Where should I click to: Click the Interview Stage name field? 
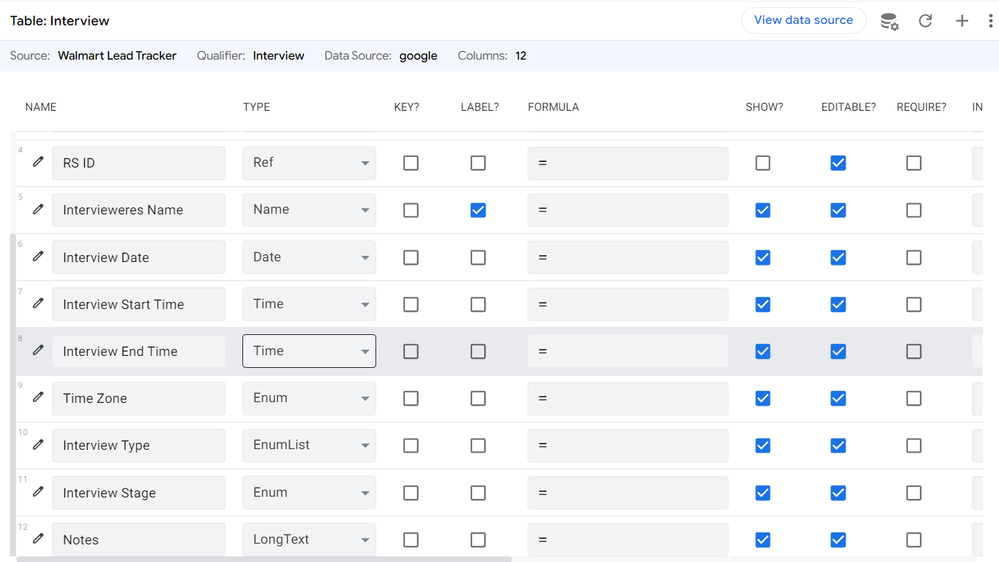pyautogui.click(x=139, y=493)
